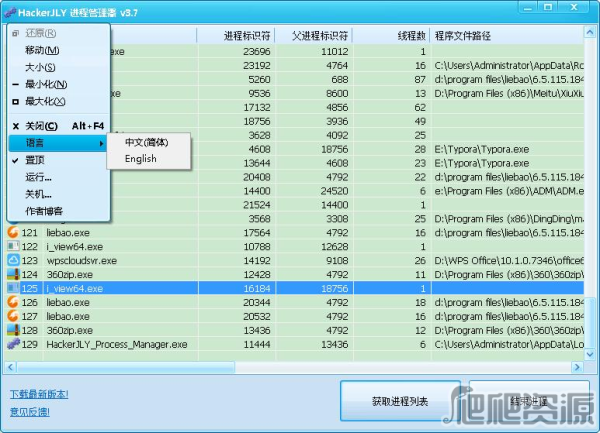This screenshot has width=600, height=433.
Task: Select liebao.exe in row 127
Action: tap(68, 316)
